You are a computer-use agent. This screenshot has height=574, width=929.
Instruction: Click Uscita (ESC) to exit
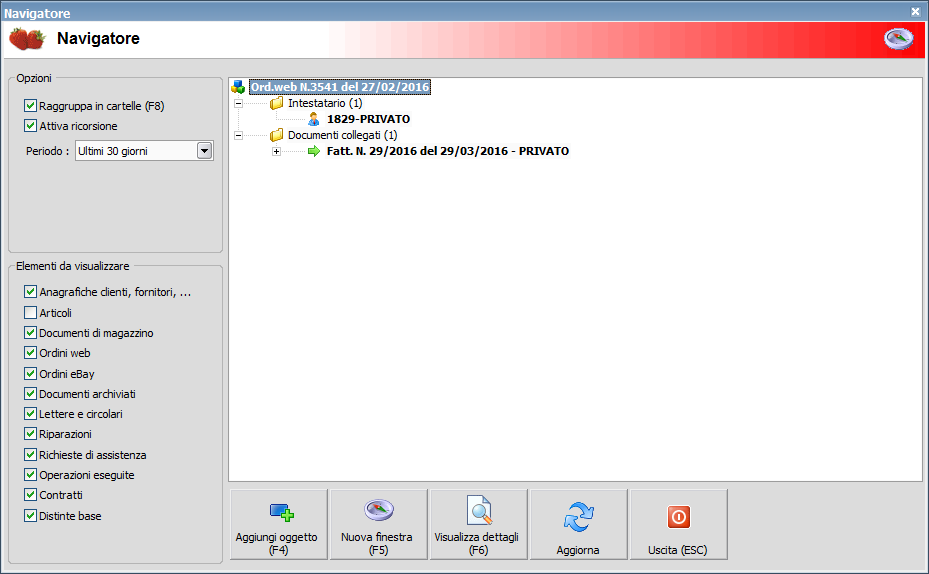point(678,524)
